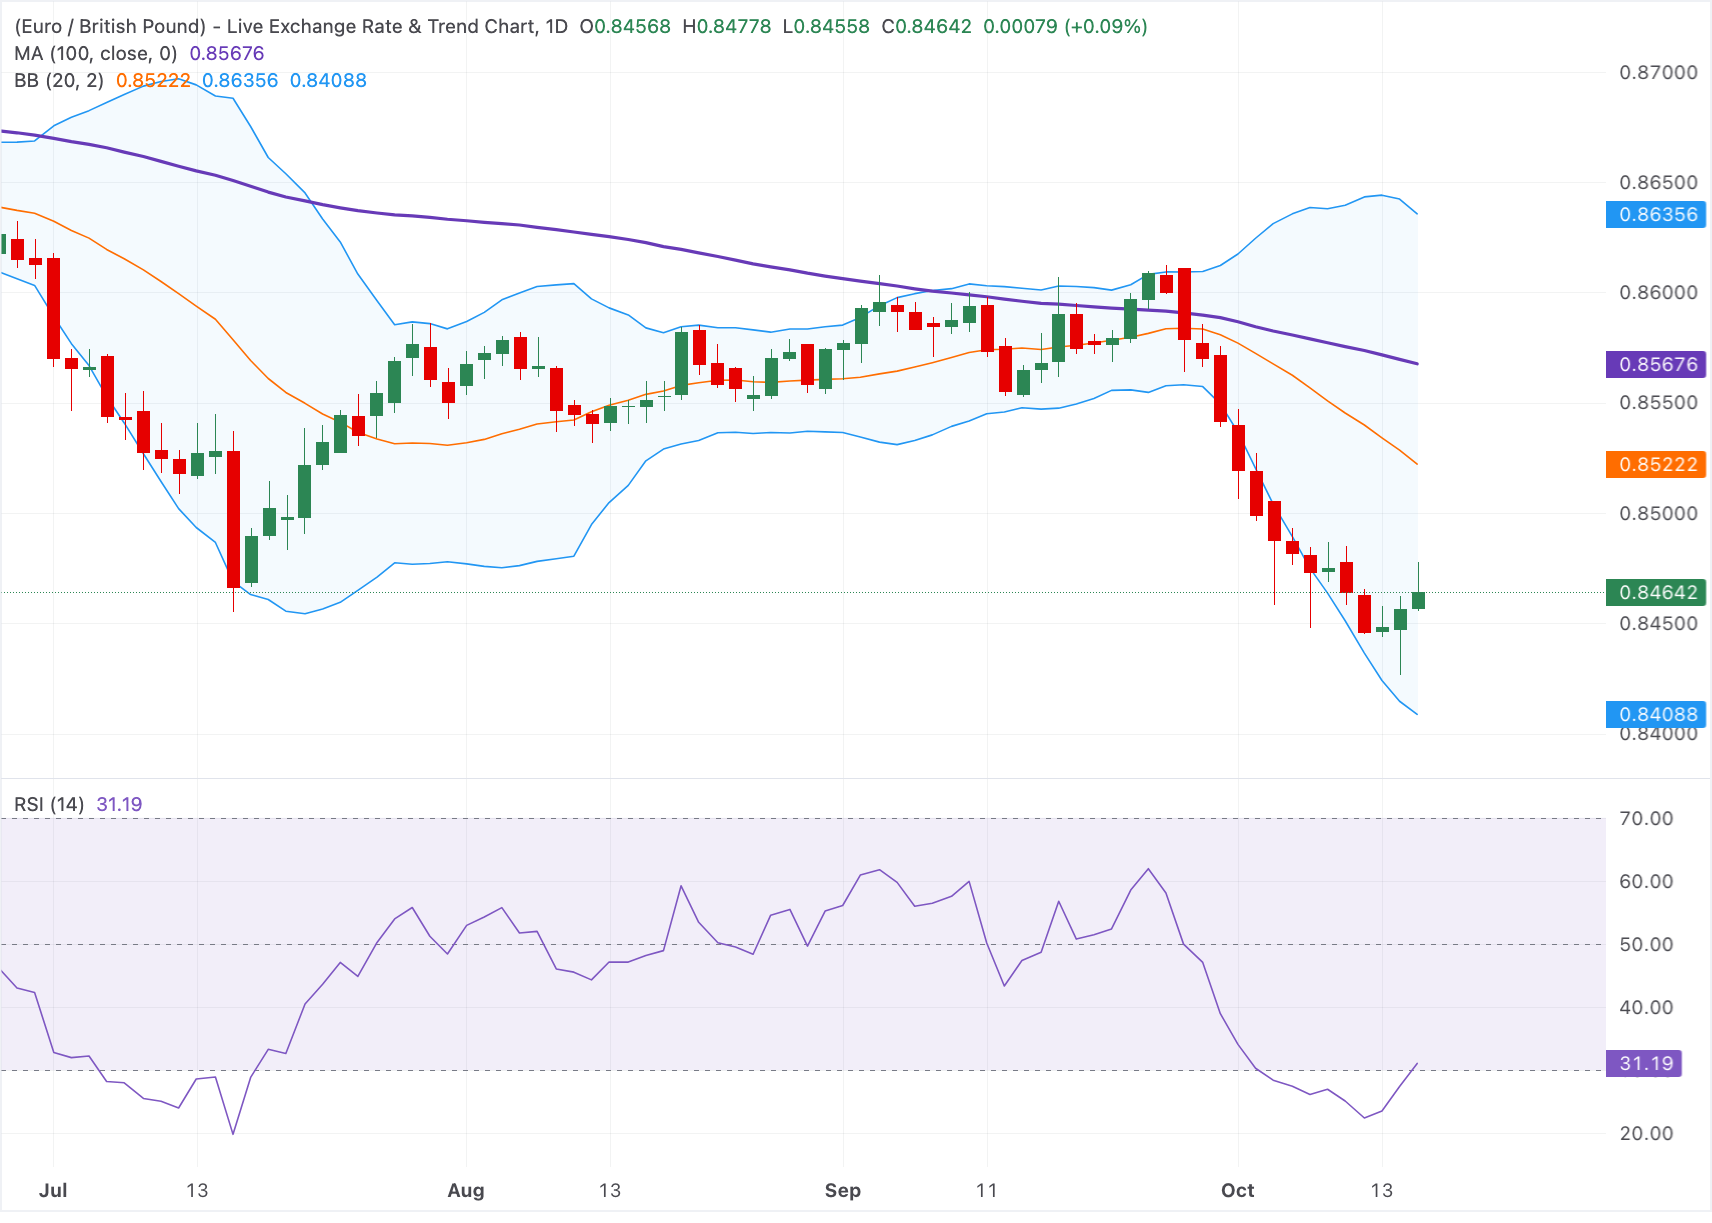Click the 11 date label on time axis
The height and width of the screenshot is (1223, 1712).
987,1190
